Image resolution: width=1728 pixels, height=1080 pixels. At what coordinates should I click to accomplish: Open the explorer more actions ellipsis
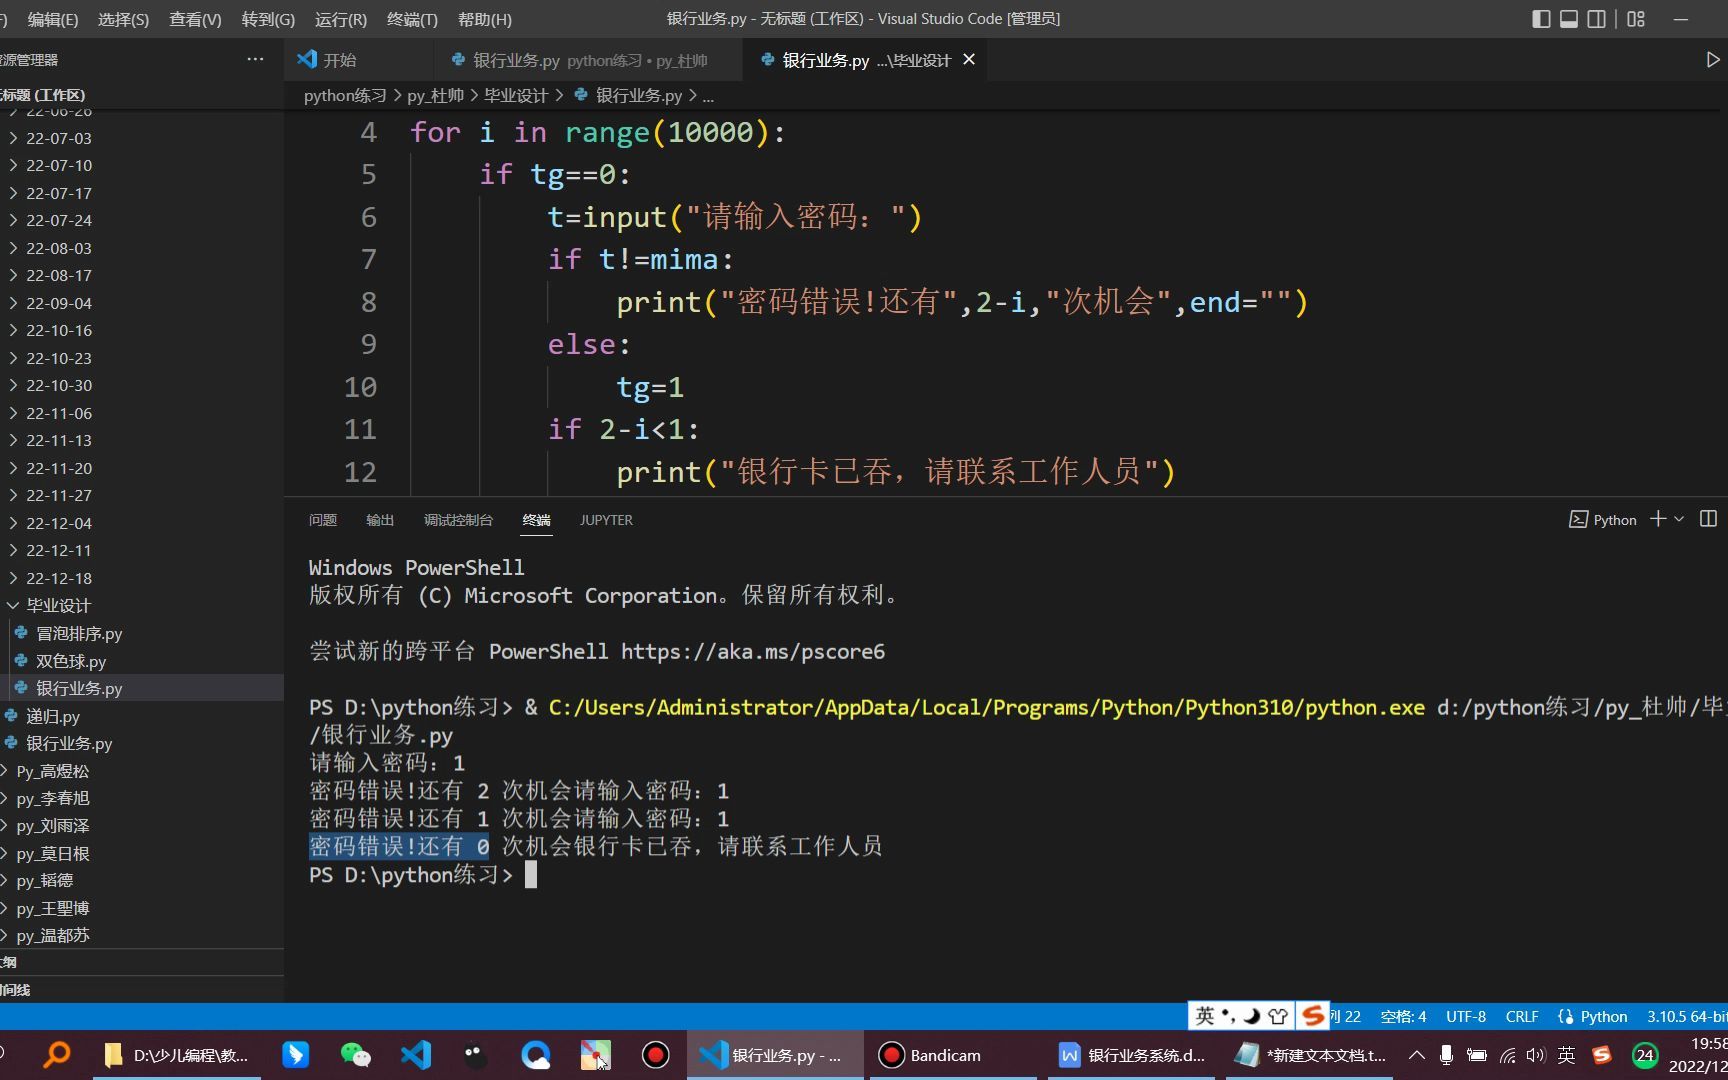click(255, 60)
